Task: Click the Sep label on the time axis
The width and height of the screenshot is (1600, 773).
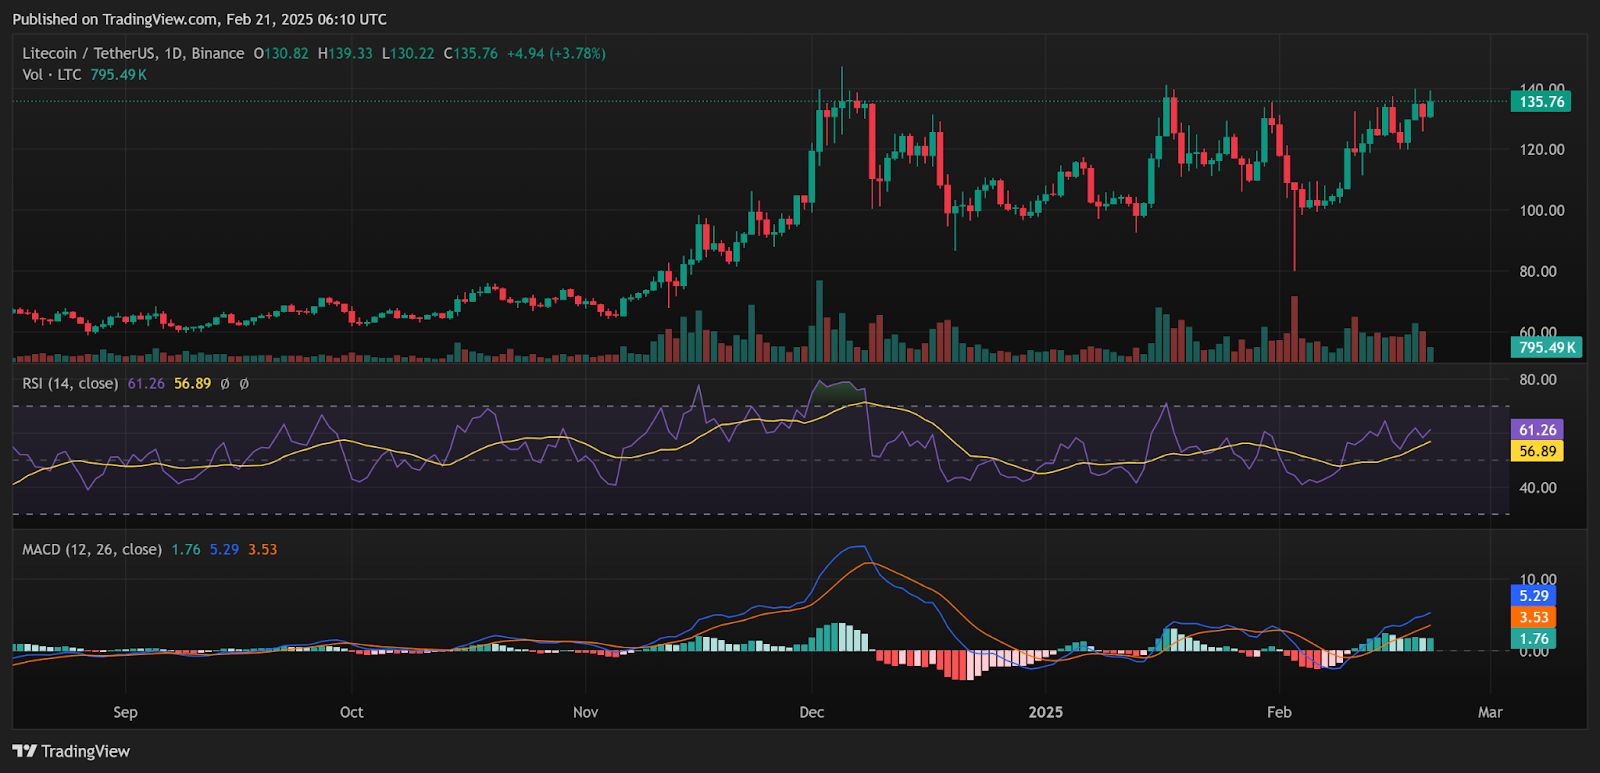Action: click(125, 712)
